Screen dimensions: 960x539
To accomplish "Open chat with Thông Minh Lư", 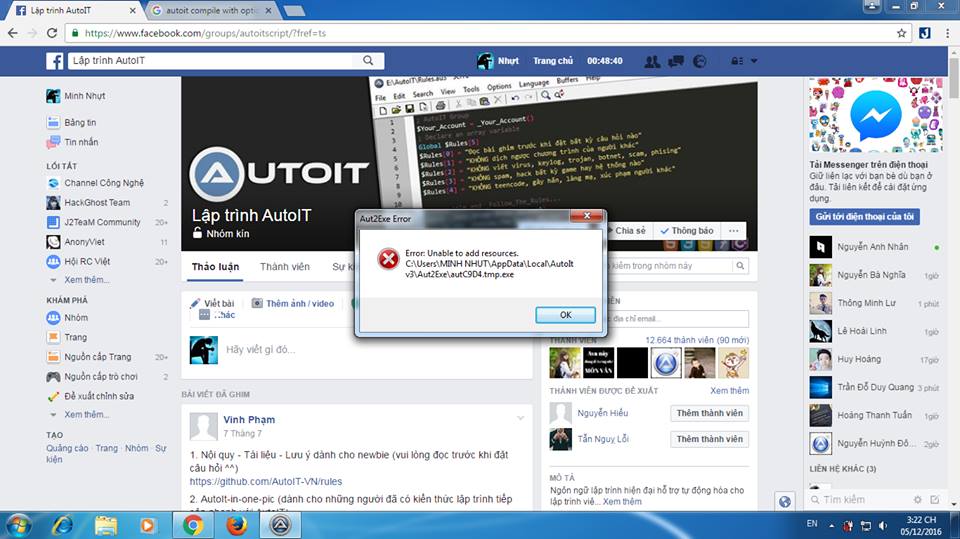I will (876, 303).
